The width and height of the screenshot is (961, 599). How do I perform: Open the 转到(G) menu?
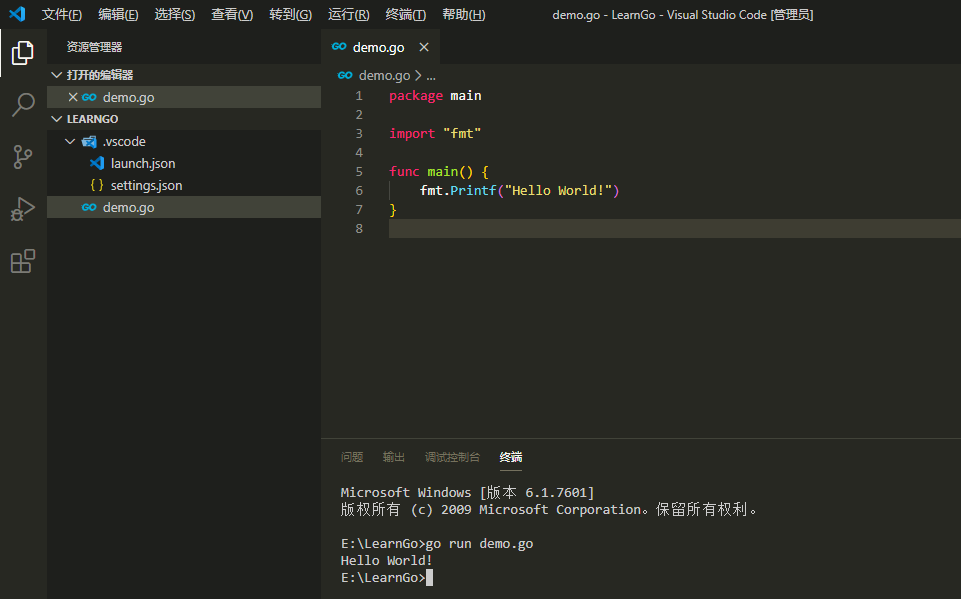[x=291, y=15]
